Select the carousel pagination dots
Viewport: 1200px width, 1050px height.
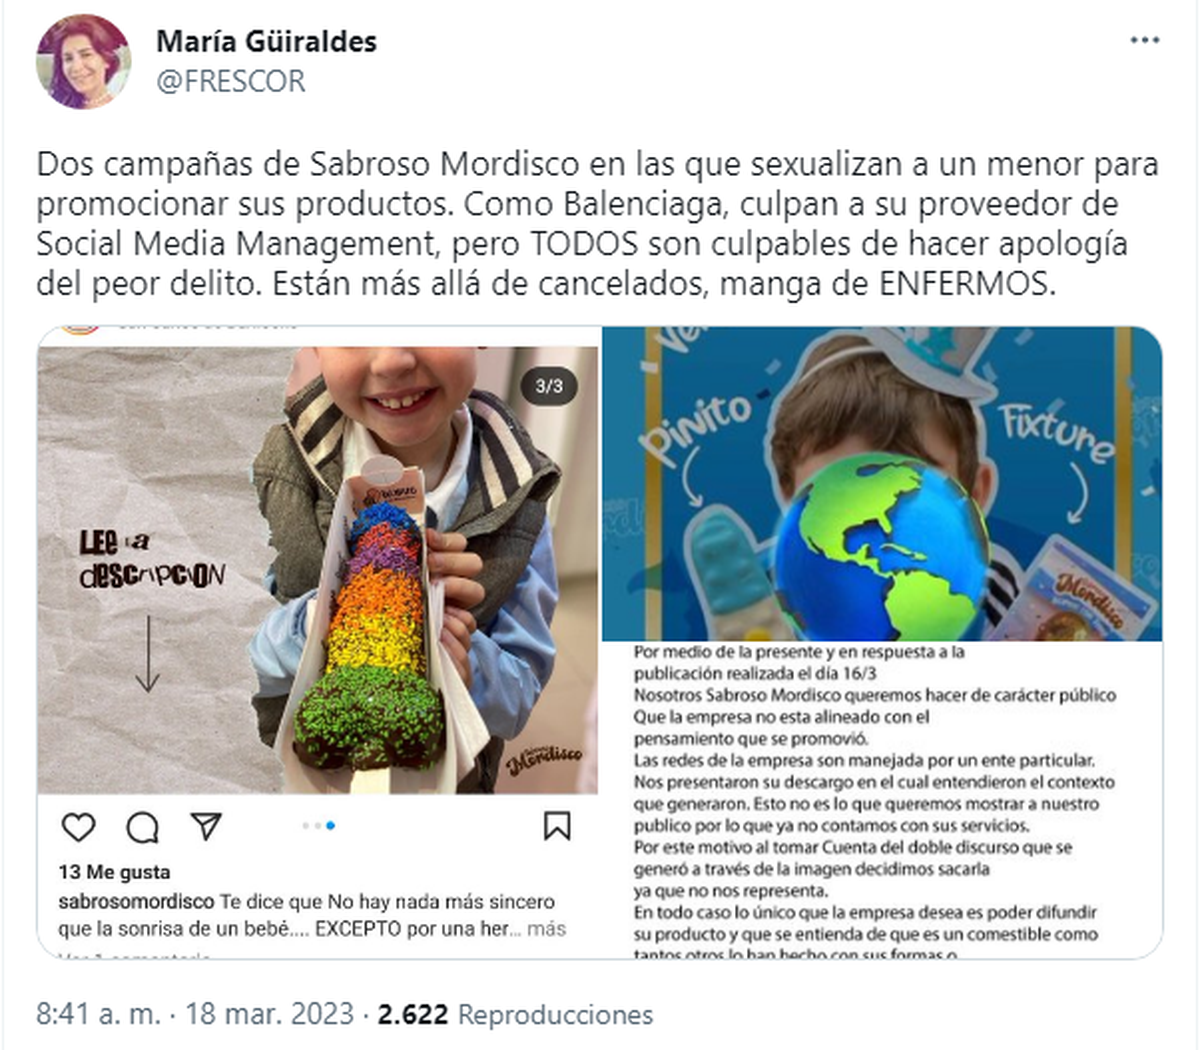[x=318, y=826]
